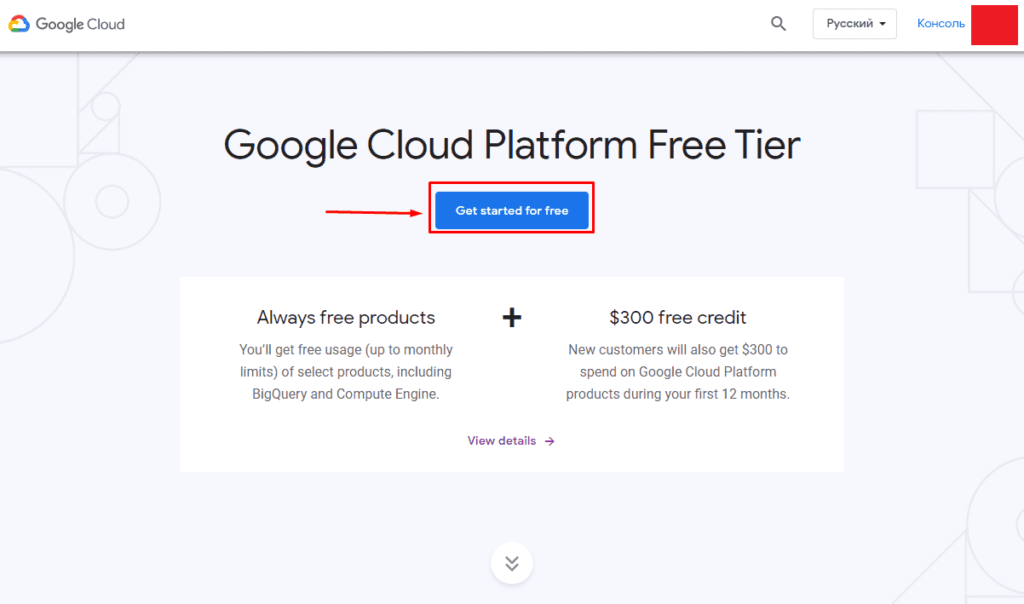The height and width of the screenshot is (604, 1024).
Task: Click the BigQuery and Compute Engine description
Action: 346,372
